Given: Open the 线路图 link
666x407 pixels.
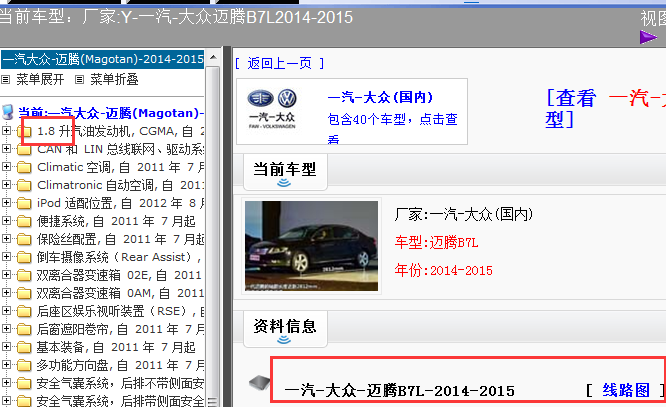Looking at the screenshot, I should click(626, 390).
